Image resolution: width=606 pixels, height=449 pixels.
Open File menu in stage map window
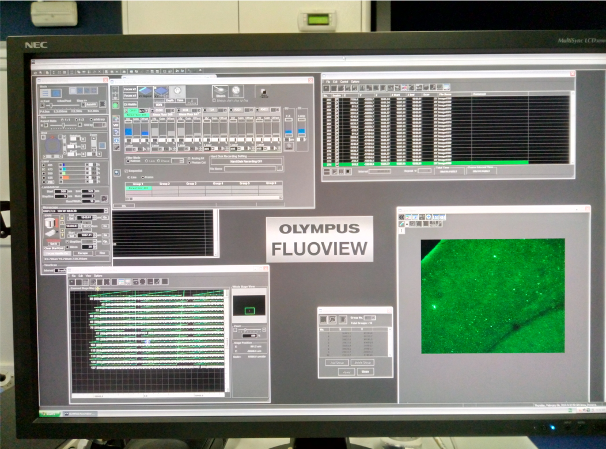73,276
